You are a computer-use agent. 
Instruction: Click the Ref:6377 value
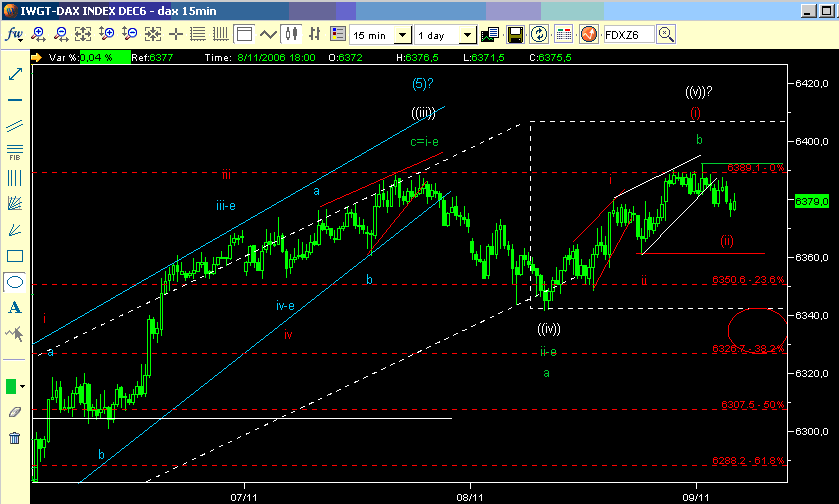pos(152,57)
